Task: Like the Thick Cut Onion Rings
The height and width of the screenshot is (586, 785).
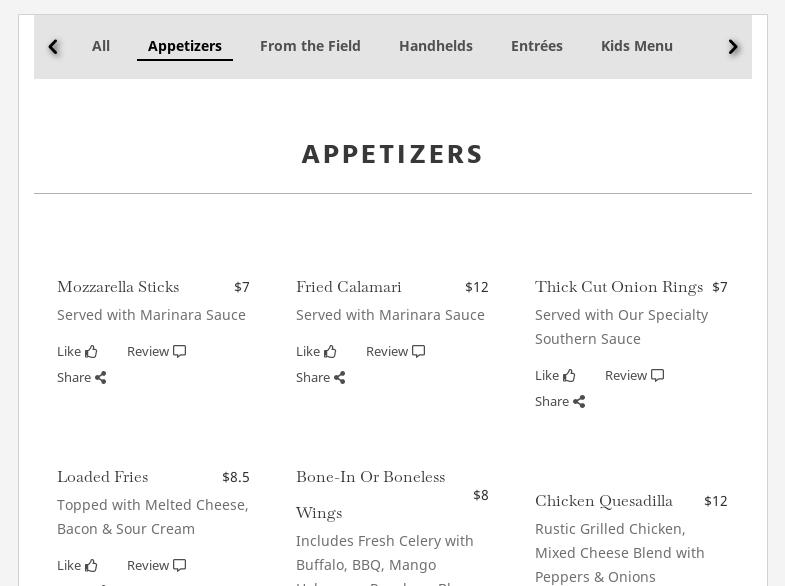Action: click(x=555, y=375)
